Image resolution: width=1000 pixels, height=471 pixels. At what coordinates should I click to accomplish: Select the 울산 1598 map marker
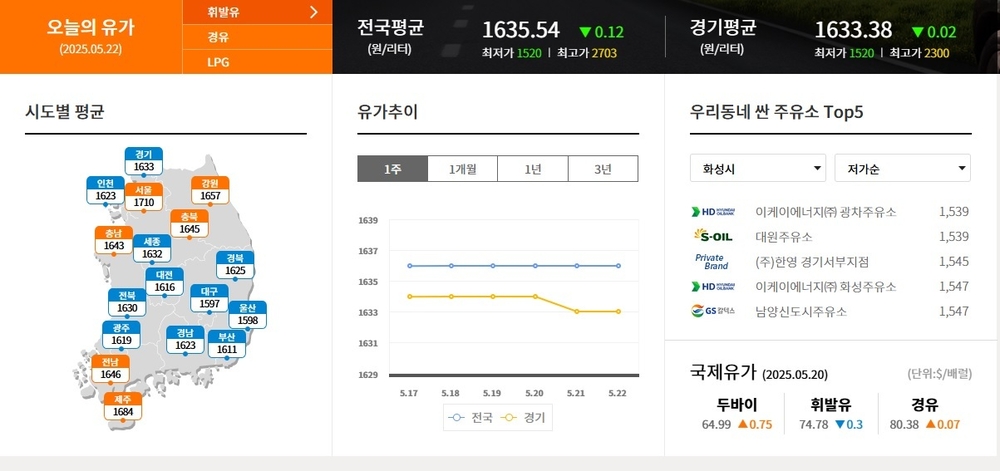coord(247,315)
